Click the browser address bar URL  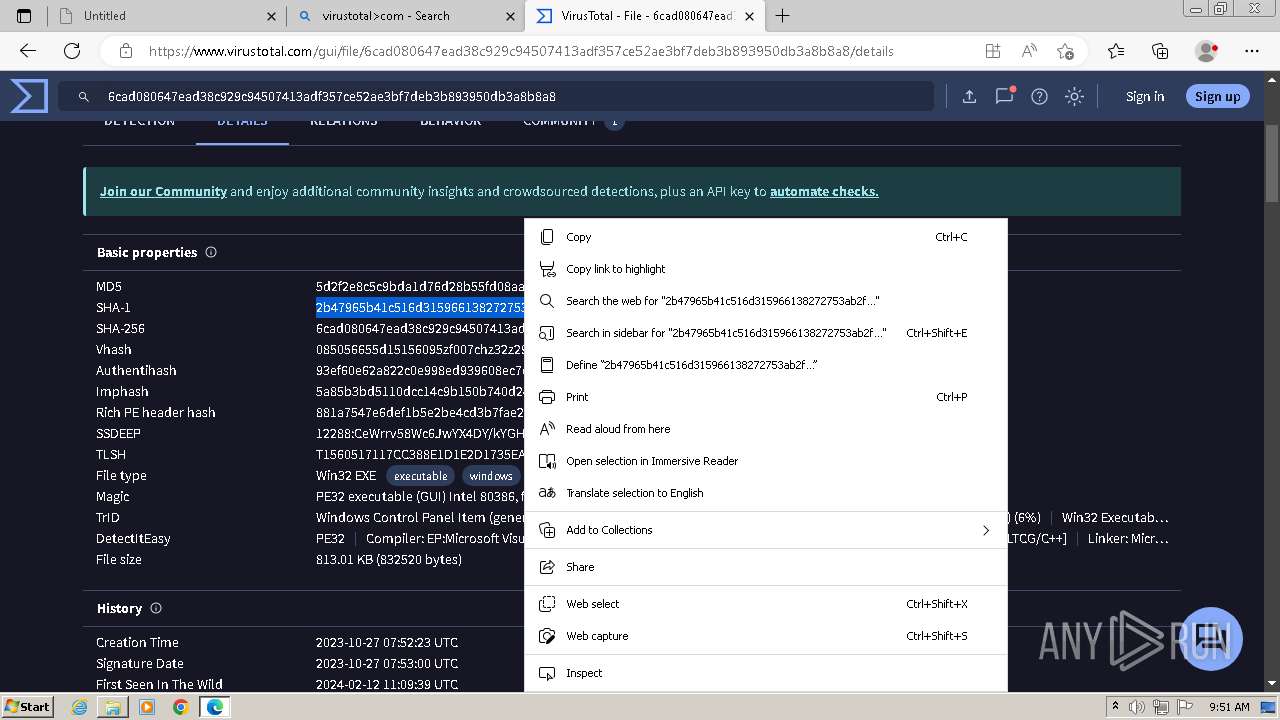pyautogui.click(x=521, y=51)
